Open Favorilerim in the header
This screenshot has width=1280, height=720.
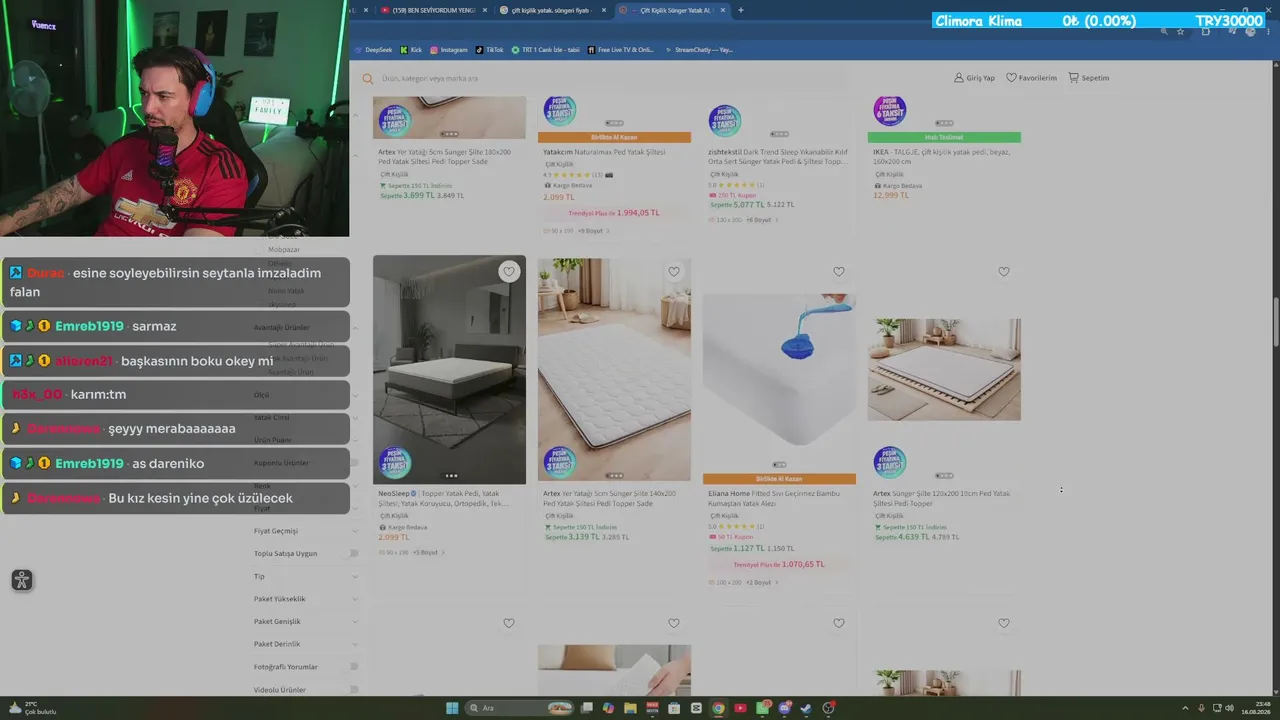1031,78
